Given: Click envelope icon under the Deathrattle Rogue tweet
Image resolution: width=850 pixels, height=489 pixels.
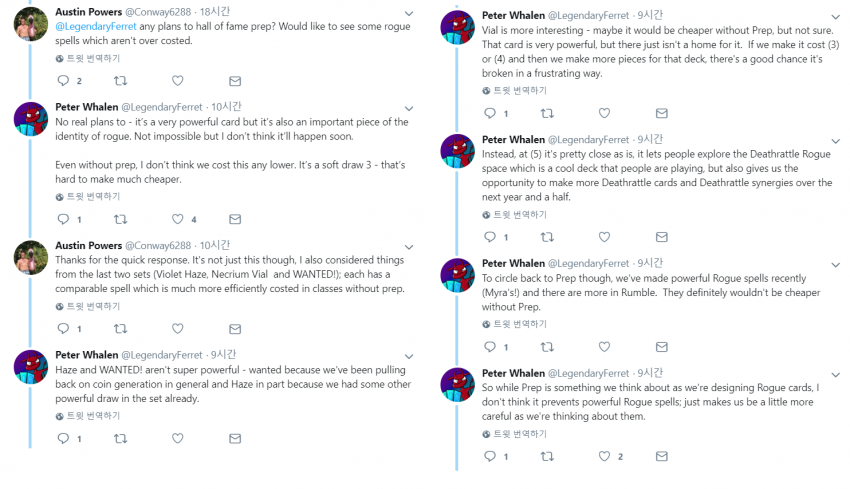Looking at the screenshot, I should pos(661,237).
